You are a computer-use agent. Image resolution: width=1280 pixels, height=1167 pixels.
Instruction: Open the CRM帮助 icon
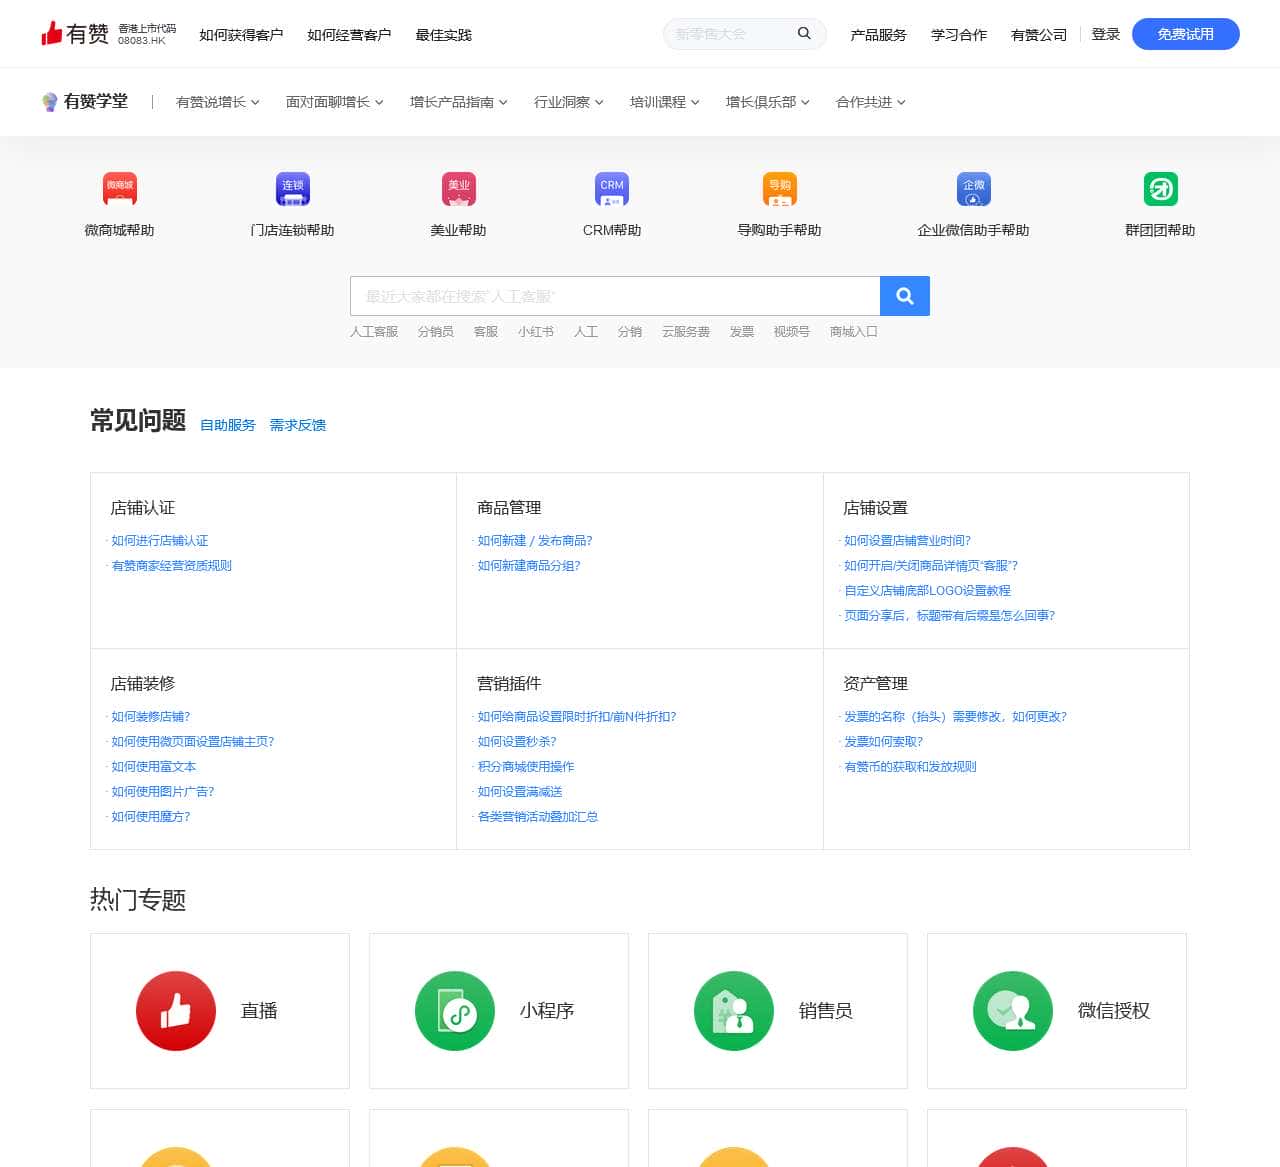point(612,188)
